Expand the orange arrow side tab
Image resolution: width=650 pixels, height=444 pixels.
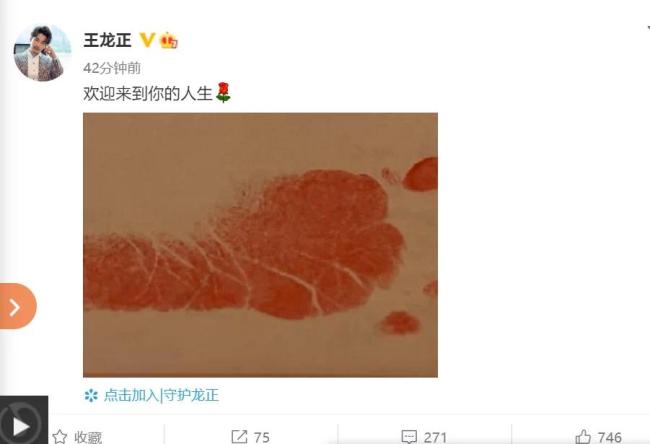17,306
